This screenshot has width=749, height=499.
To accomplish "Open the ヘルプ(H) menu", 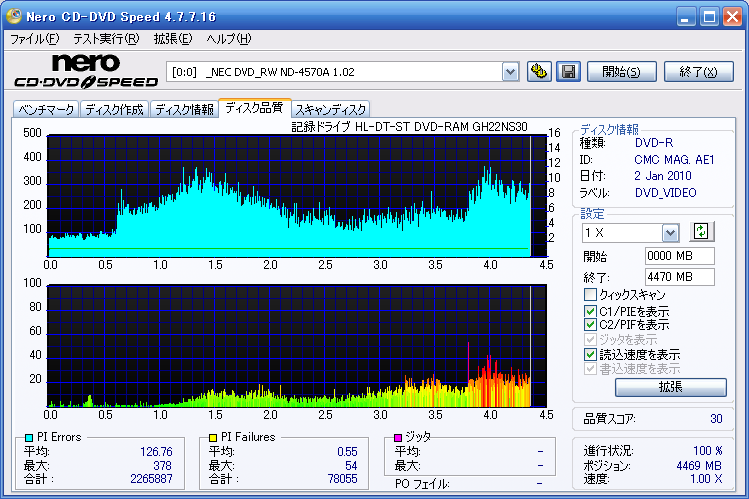I will click(229, 39).
